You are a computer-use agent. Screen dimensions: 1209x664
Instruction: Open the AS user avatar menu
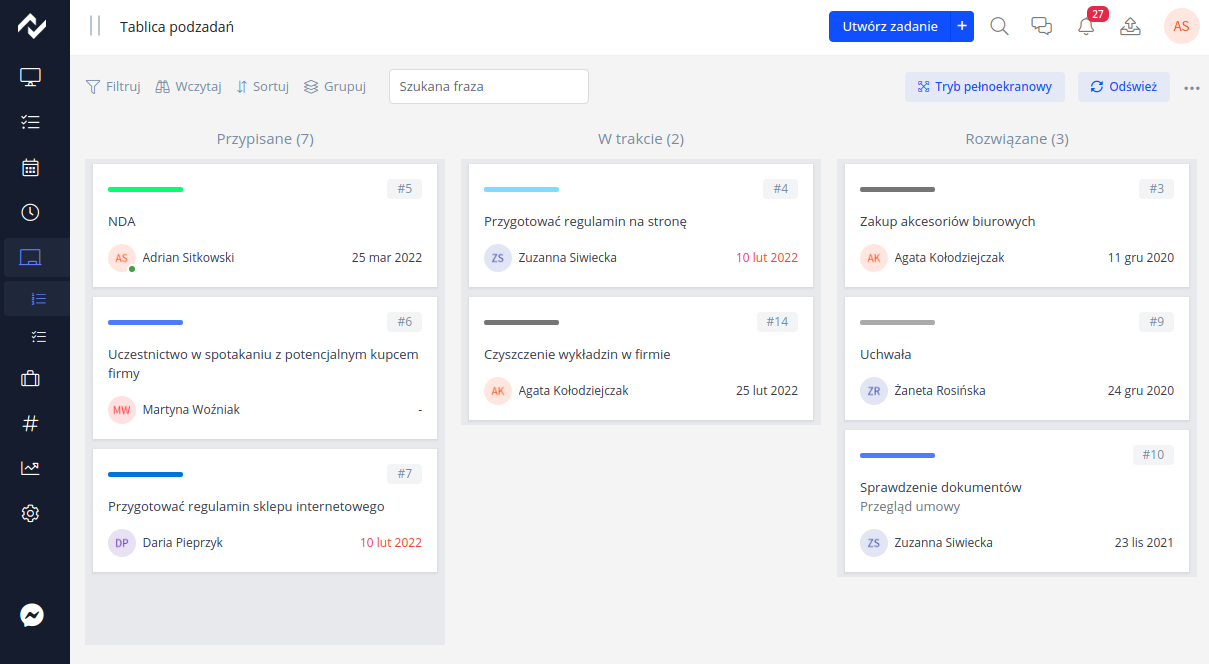pyautogui.click(x=1182, y=26)
